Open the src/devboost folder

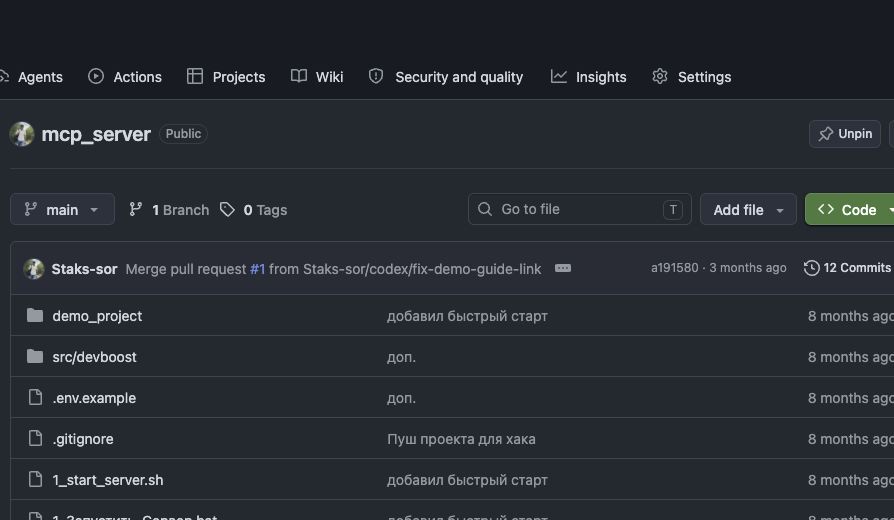94,356
